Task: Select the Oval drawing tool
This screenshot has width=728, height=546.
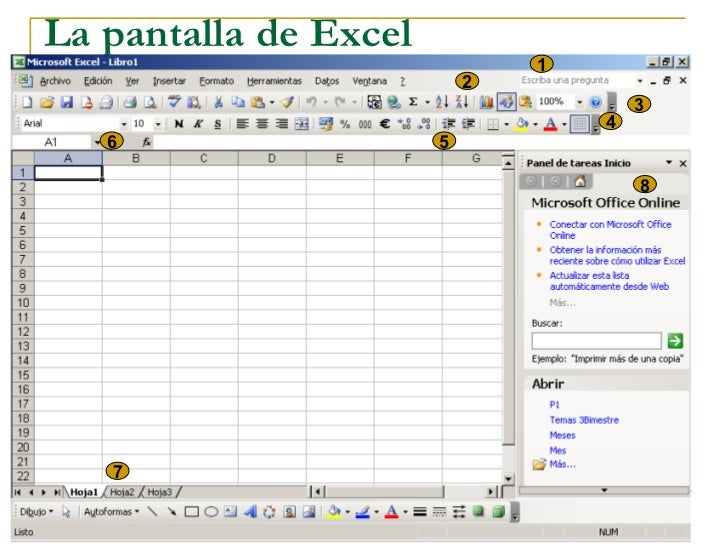Action: [211, 512]
